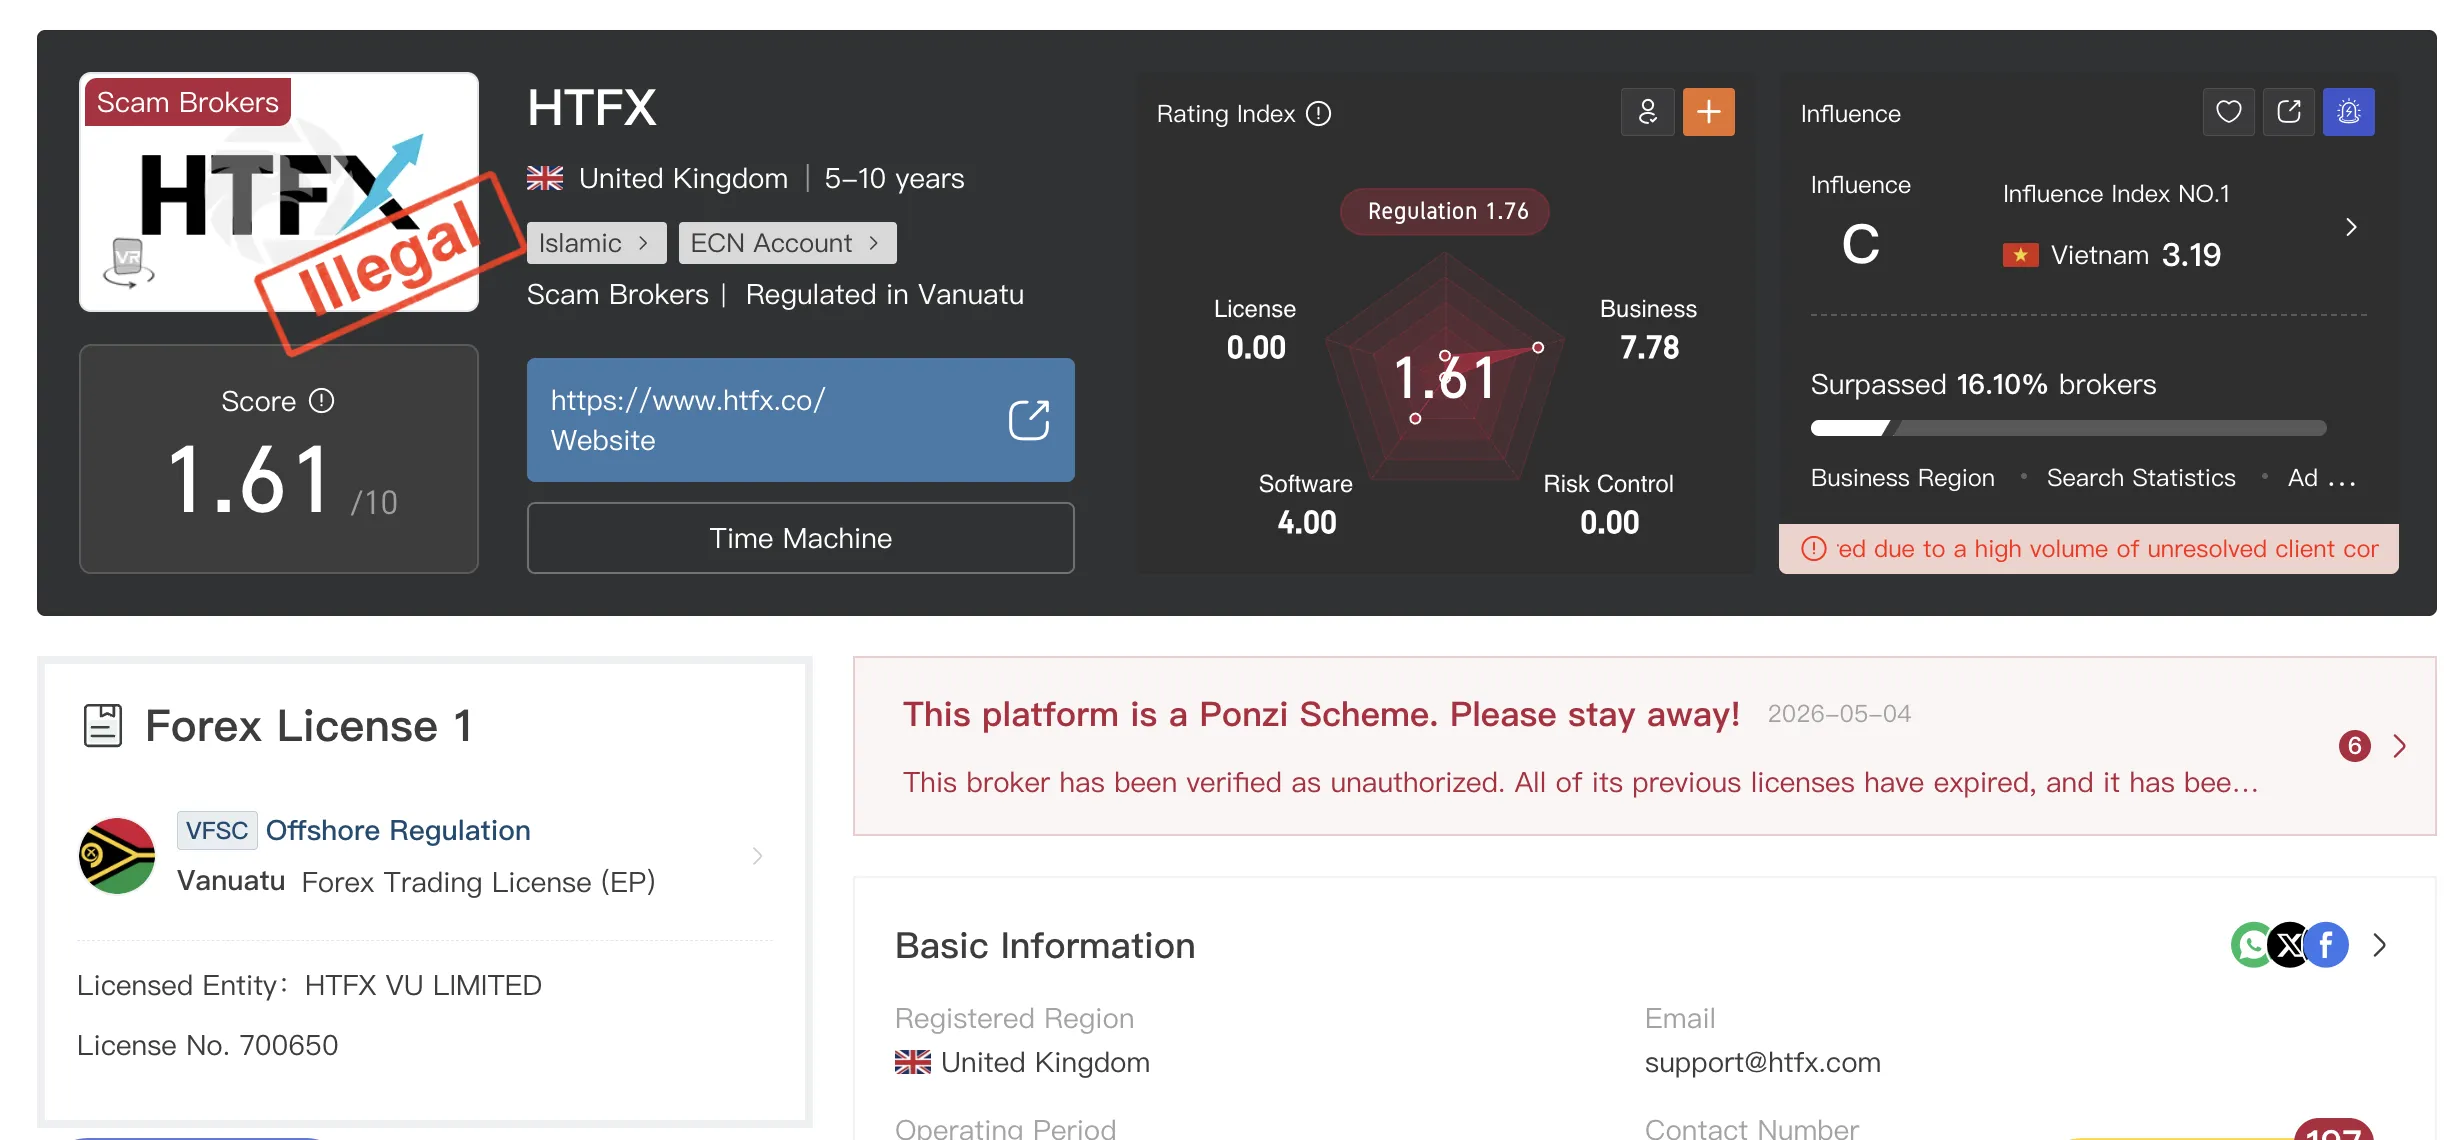2444x1140 pixels.
Task: Expand the Influence Index details chevron
Action: pos(2351,228)
